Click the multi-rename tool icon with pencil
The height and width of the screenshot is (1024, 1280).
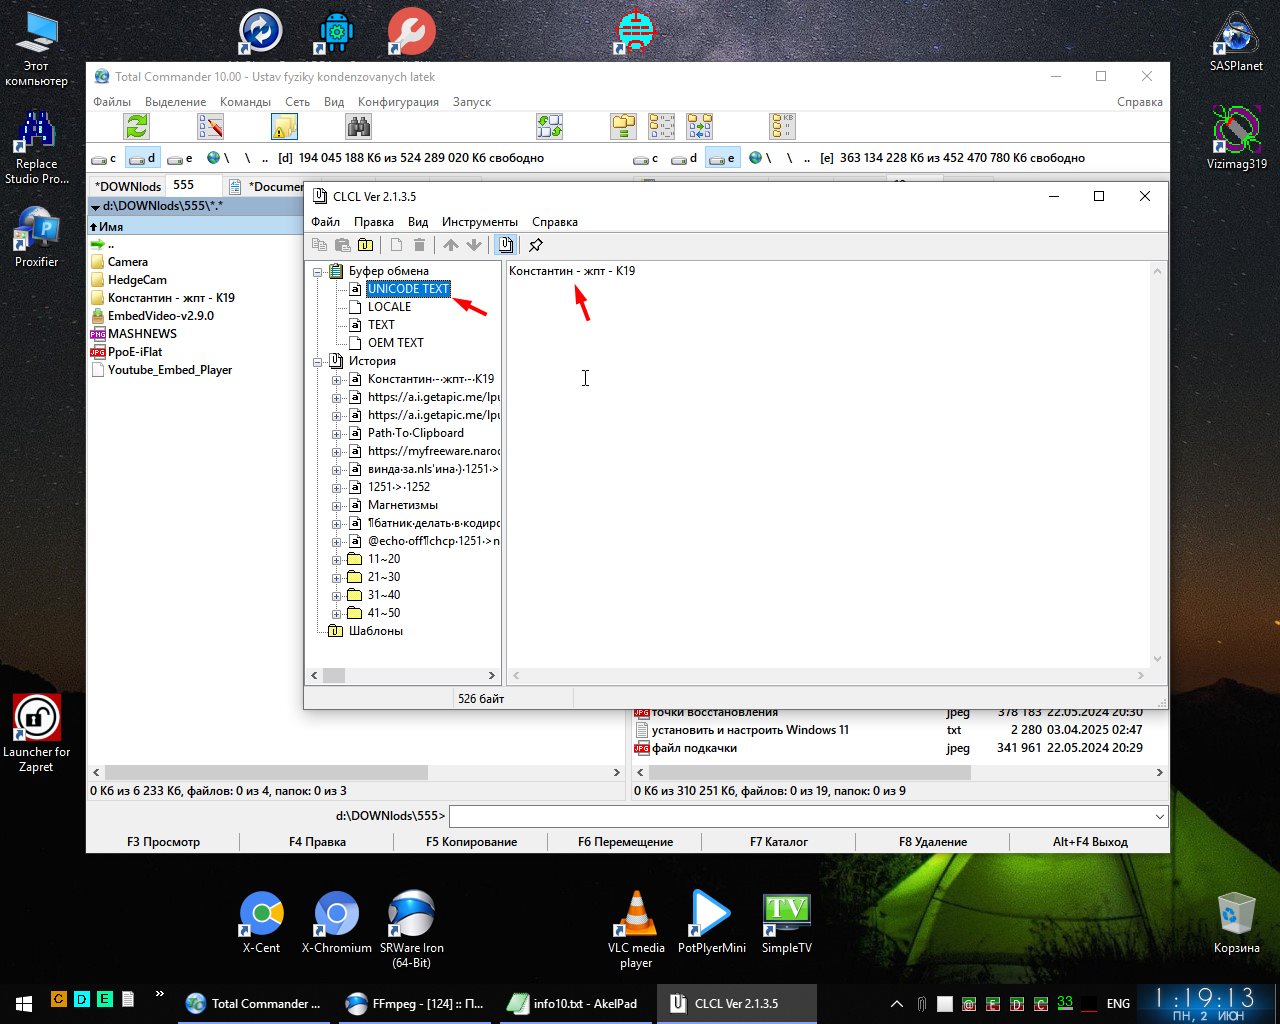[210, 126]
